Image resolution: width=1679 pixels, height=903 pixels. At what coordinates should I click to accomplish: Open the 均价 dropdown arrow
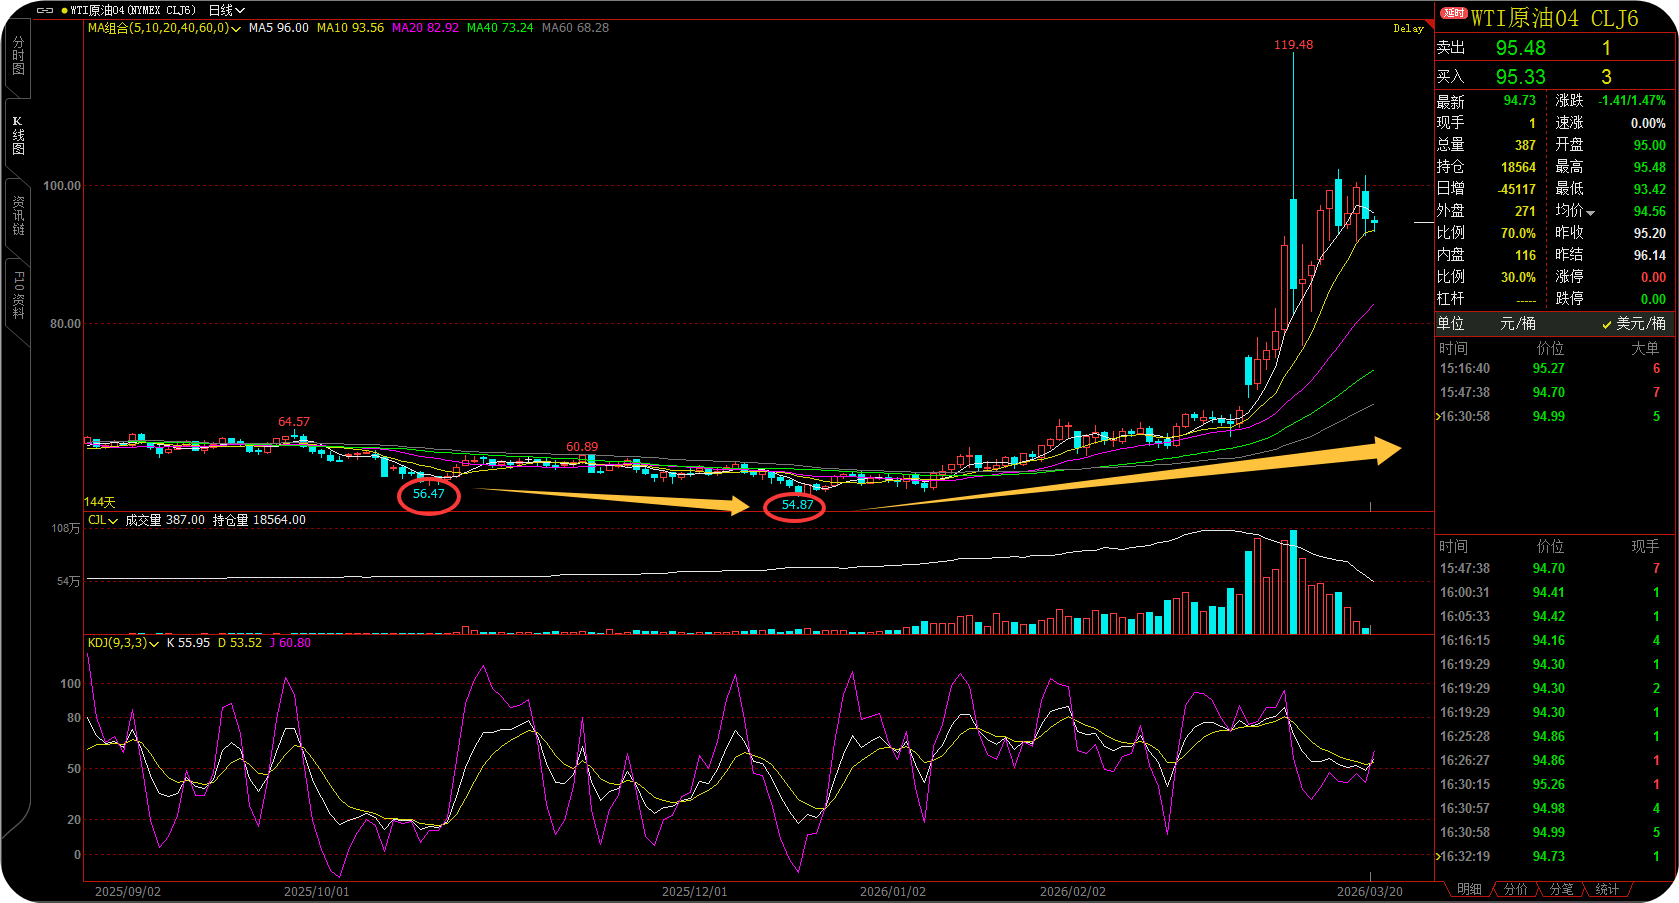coord(1590,212)
